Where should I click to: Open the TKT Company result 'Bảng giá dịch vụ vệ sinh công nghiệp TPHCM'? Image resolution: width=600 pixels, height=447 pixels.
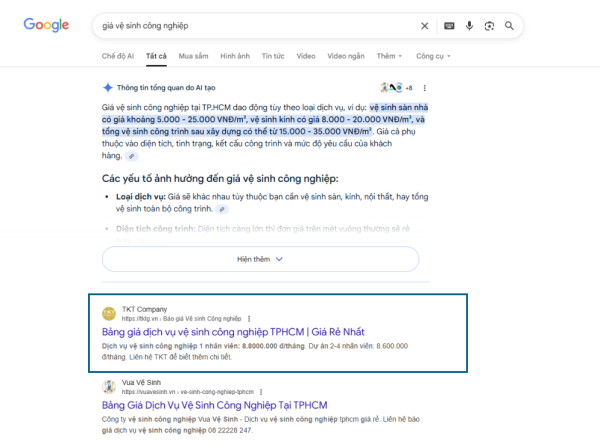pyautogui.click(x=233, y=332)
